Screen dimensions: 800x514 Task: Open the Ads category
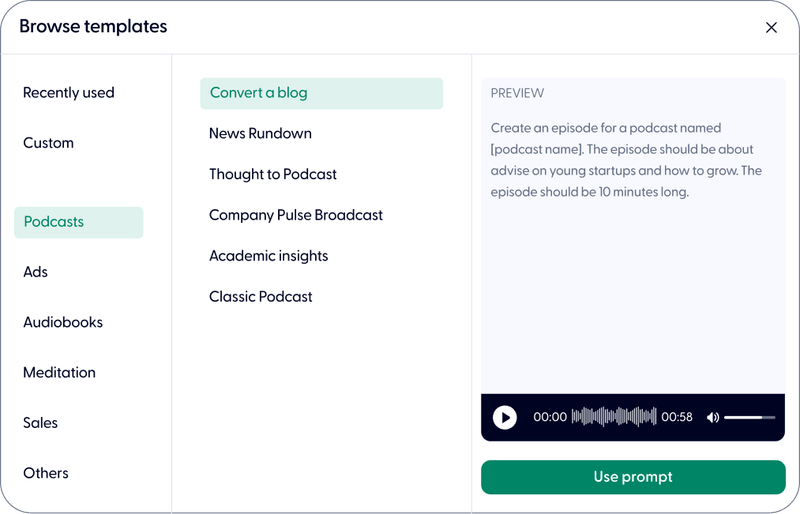pyautogui.click(x=36, y=272)
